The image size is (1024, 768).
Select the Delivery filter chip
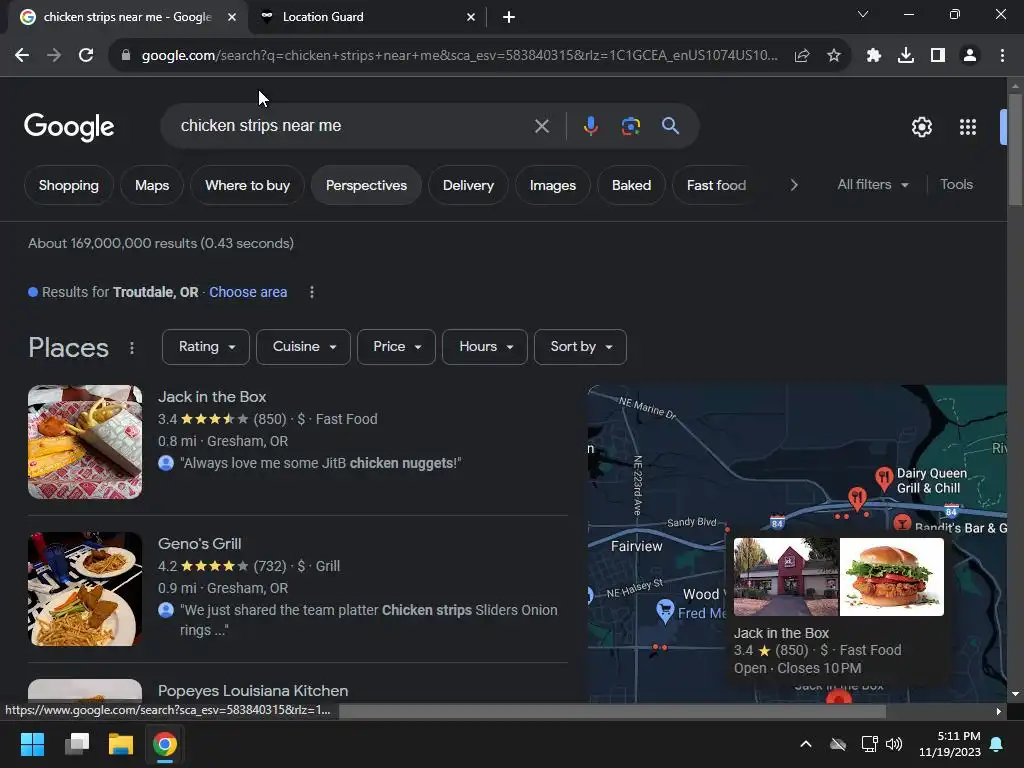point(468,185)
